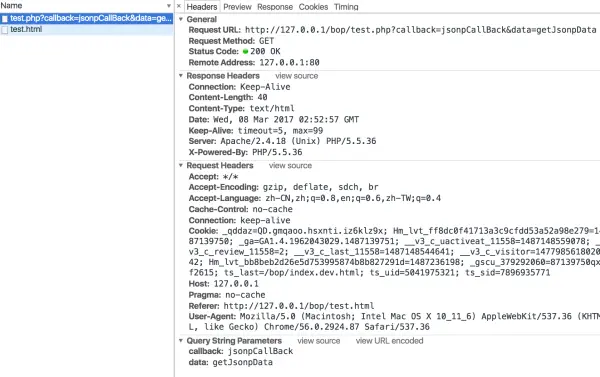
Task: Switch to the Response tab
Action: pyautogui.click(x=275, y=7)
